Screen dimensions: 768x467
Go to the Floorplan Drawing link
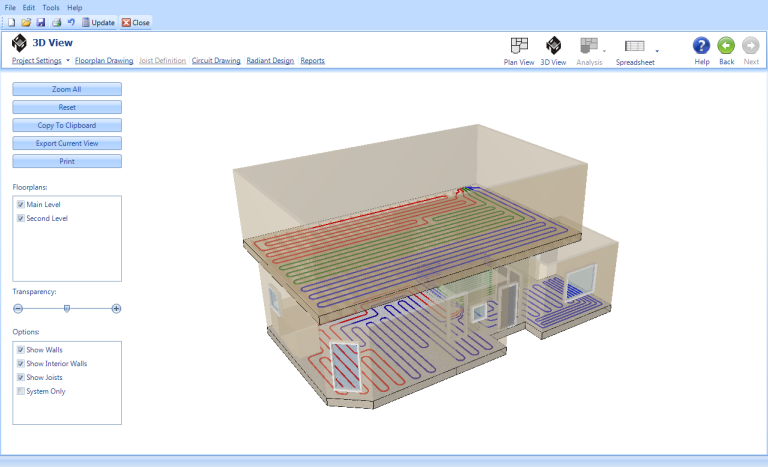pos(104,61)
